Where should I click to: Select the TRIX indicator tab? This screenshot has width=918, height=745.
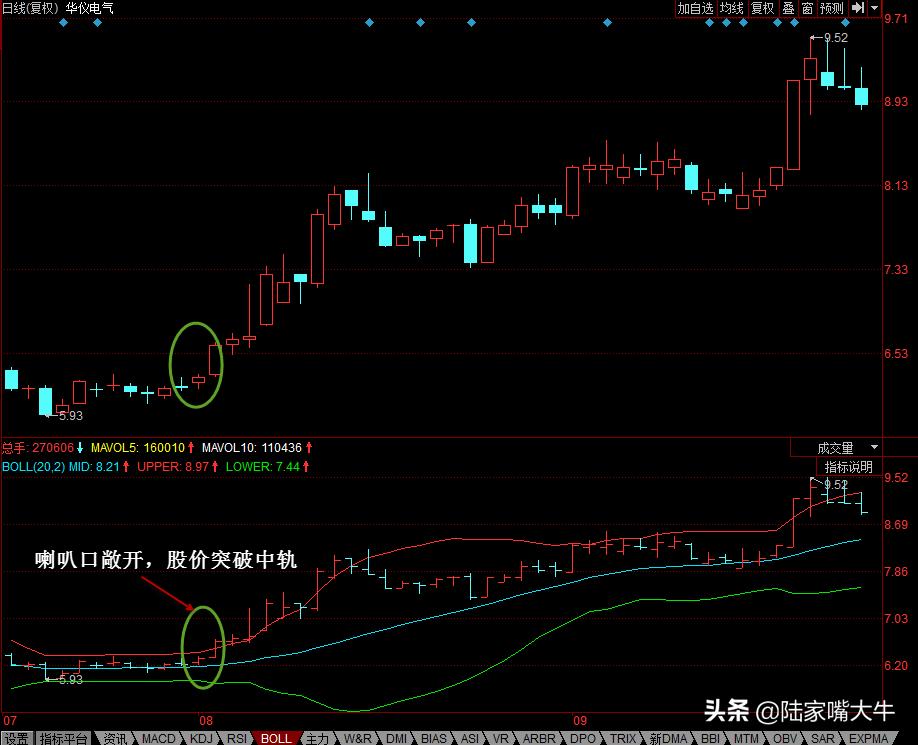click(623, 738)
